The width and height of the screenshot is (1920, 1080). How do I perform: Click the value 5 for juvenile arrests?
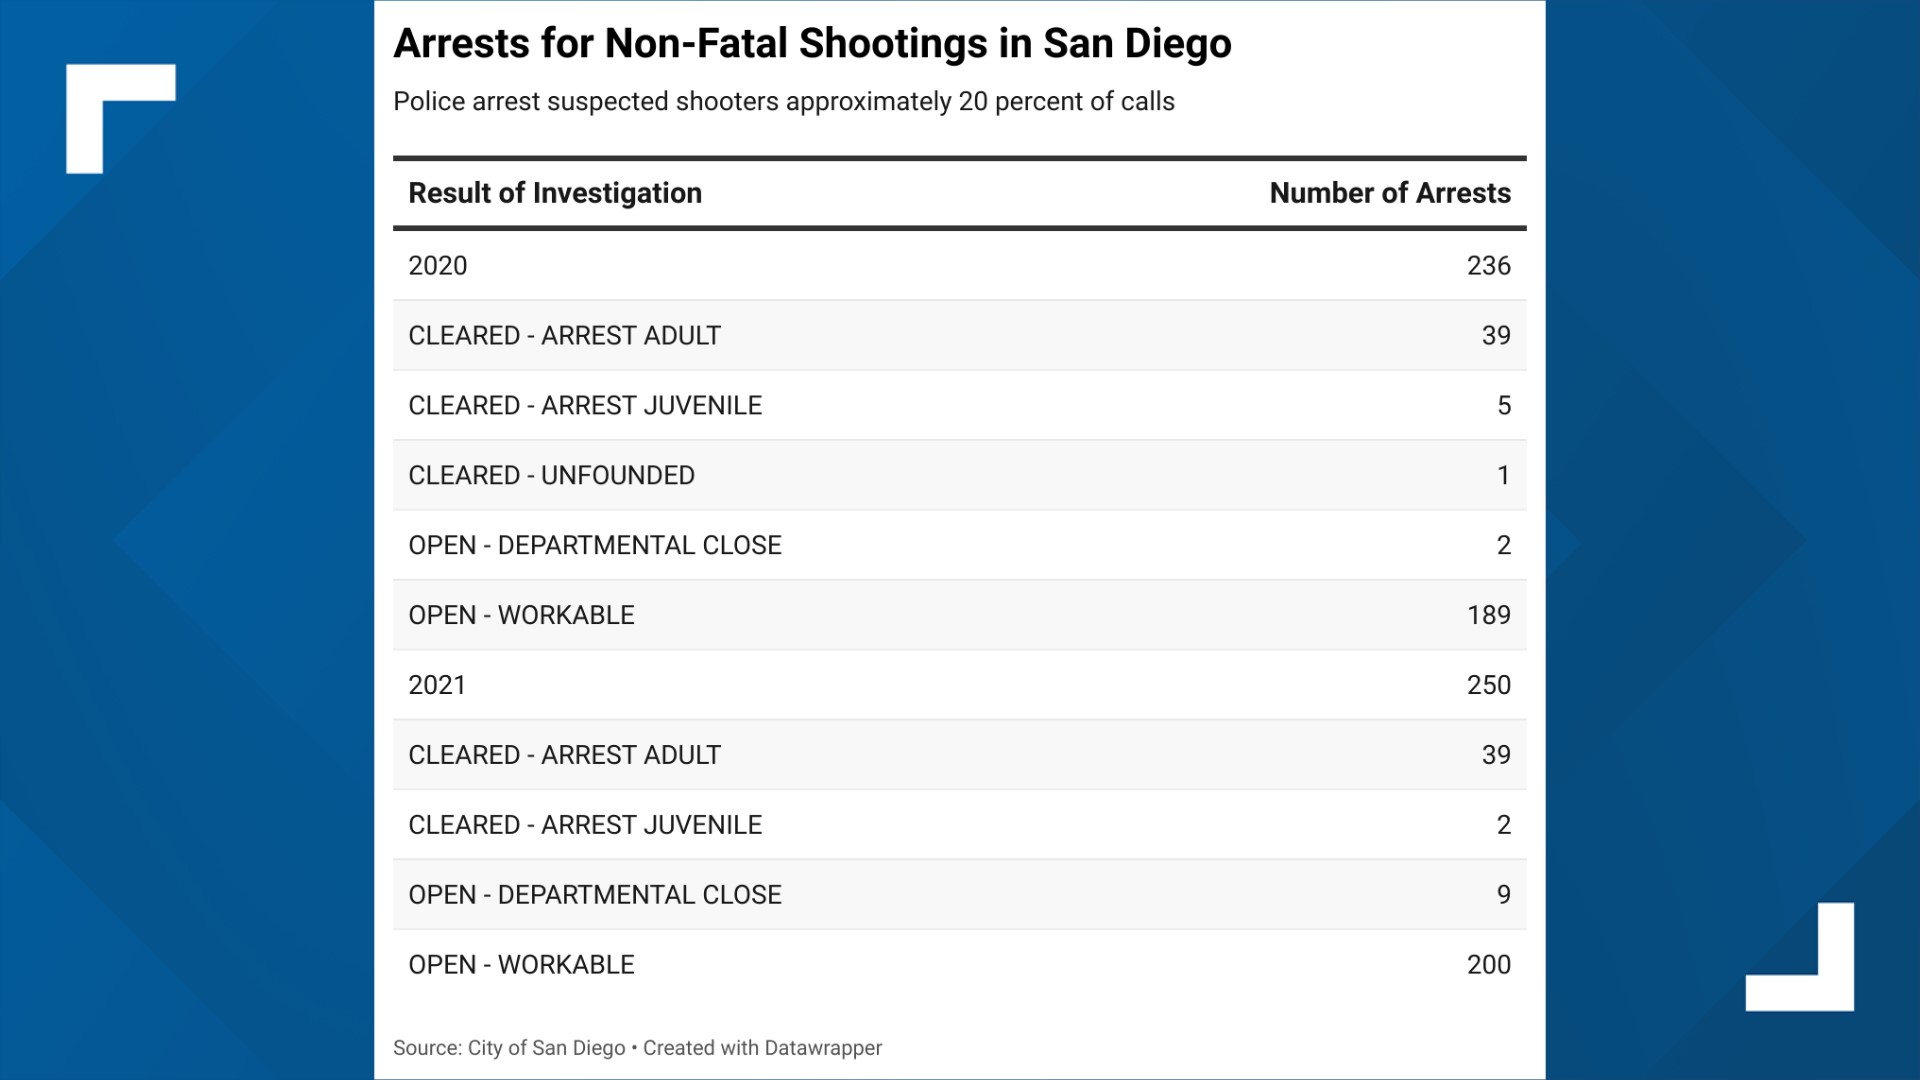point(1504,406)
